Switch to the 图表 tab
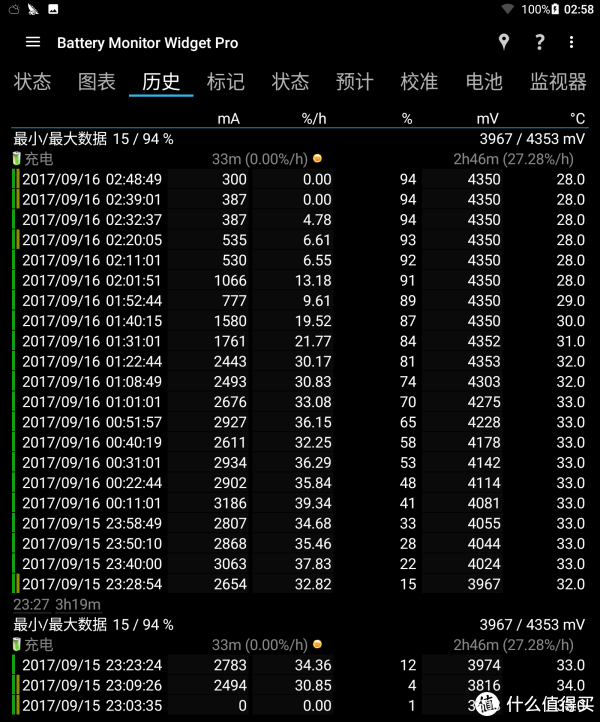Image resolution: width=600 pixels, height=722 pixels. (97, 82)
